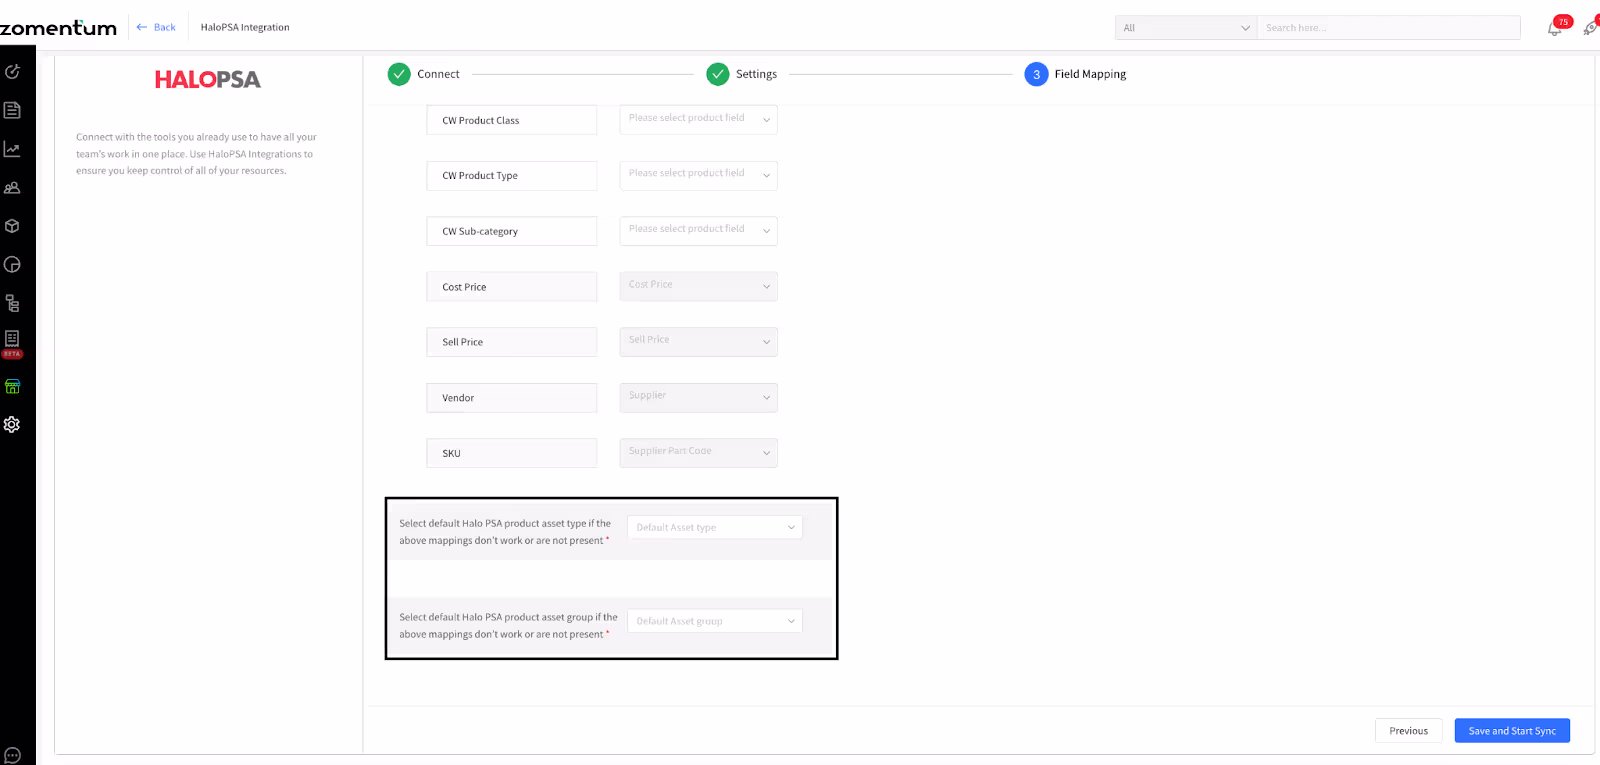Viewport: 1600px width, 765px height.
Task: Click the 'Connect with the tools' description text
Action: tap(196, 154)
